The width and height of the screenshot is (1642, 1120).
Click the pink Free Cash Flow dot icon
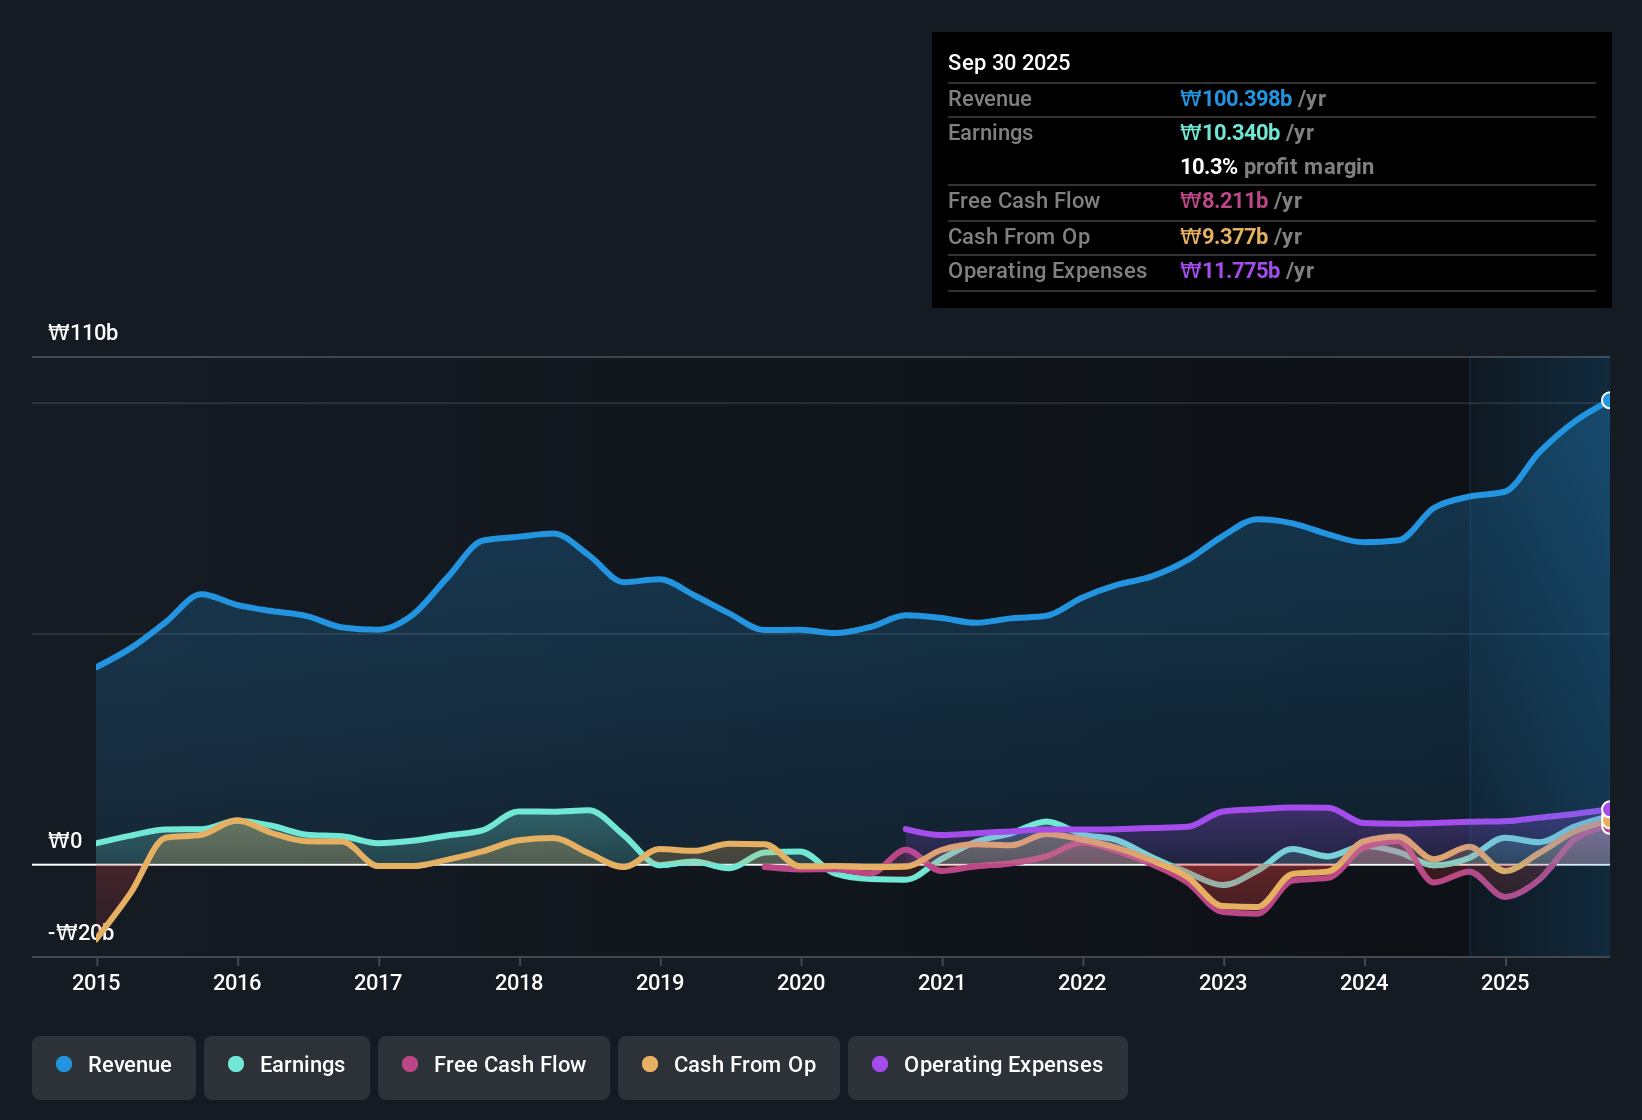coord(408,1065)
